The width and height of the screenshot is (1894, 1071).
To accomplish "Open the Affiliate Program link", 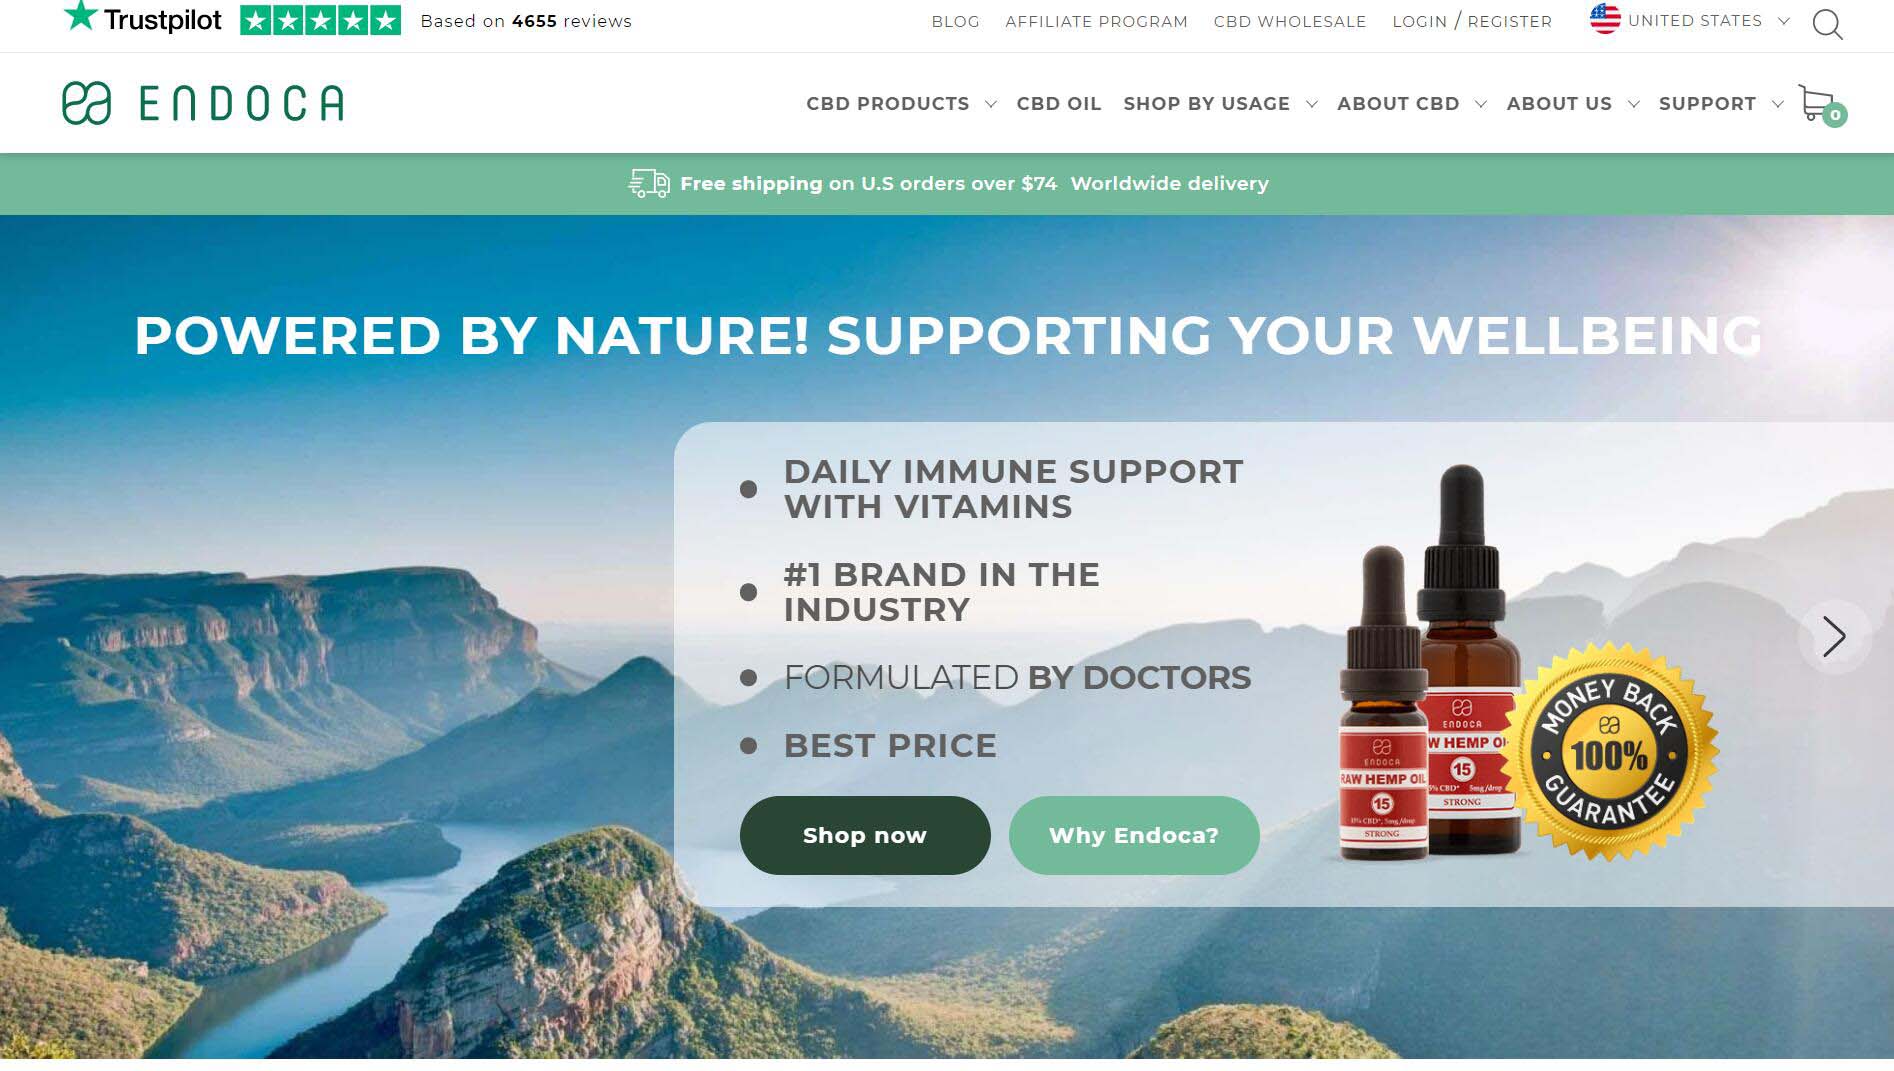I will [1096, 21].
